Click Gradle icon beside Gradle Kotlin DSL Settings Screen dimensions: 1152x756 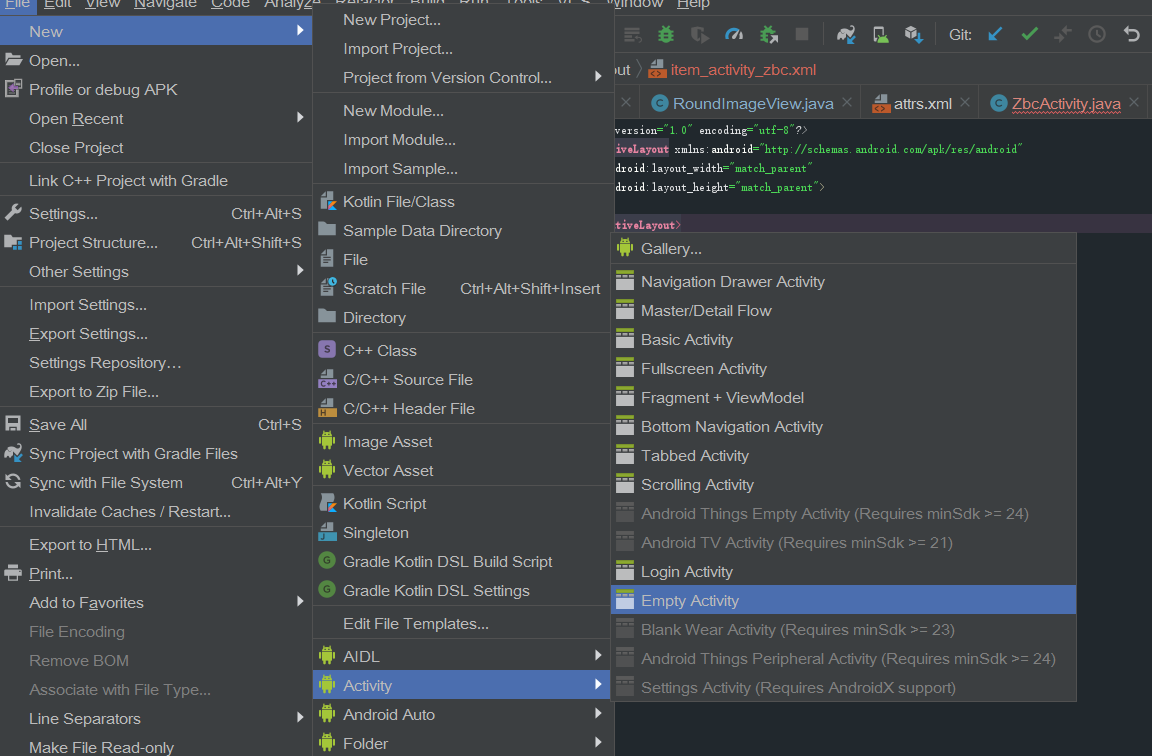coord(327,589)
